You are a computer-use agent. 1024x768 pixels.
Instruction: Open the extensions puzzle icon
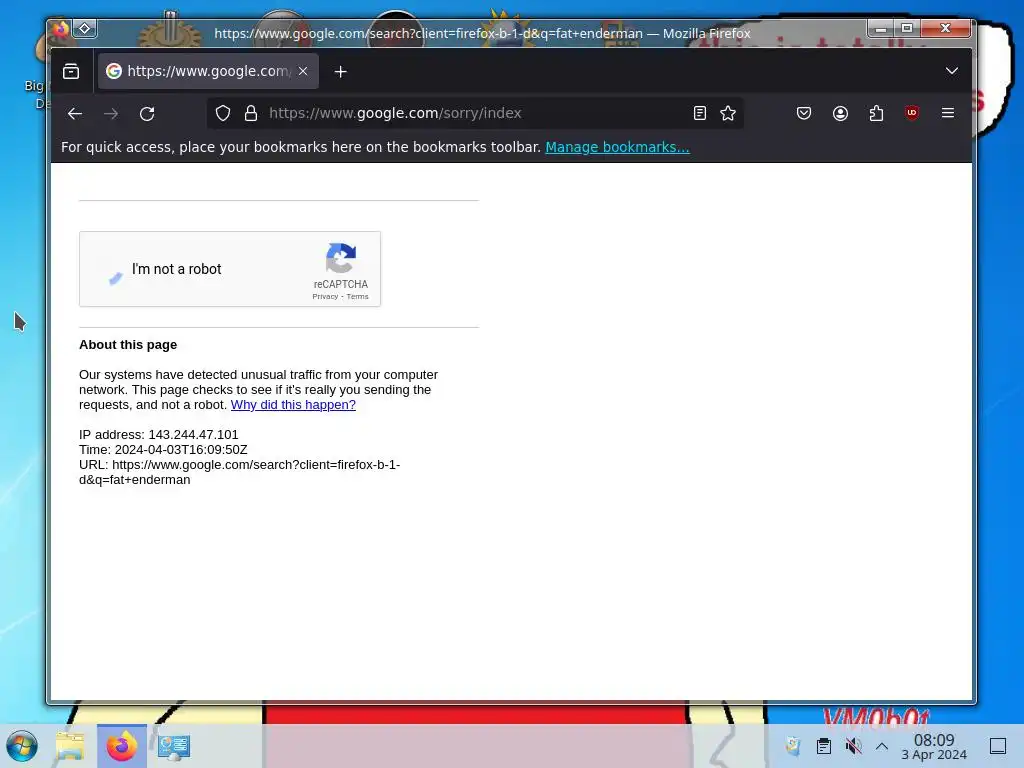(x=876, y=114)
